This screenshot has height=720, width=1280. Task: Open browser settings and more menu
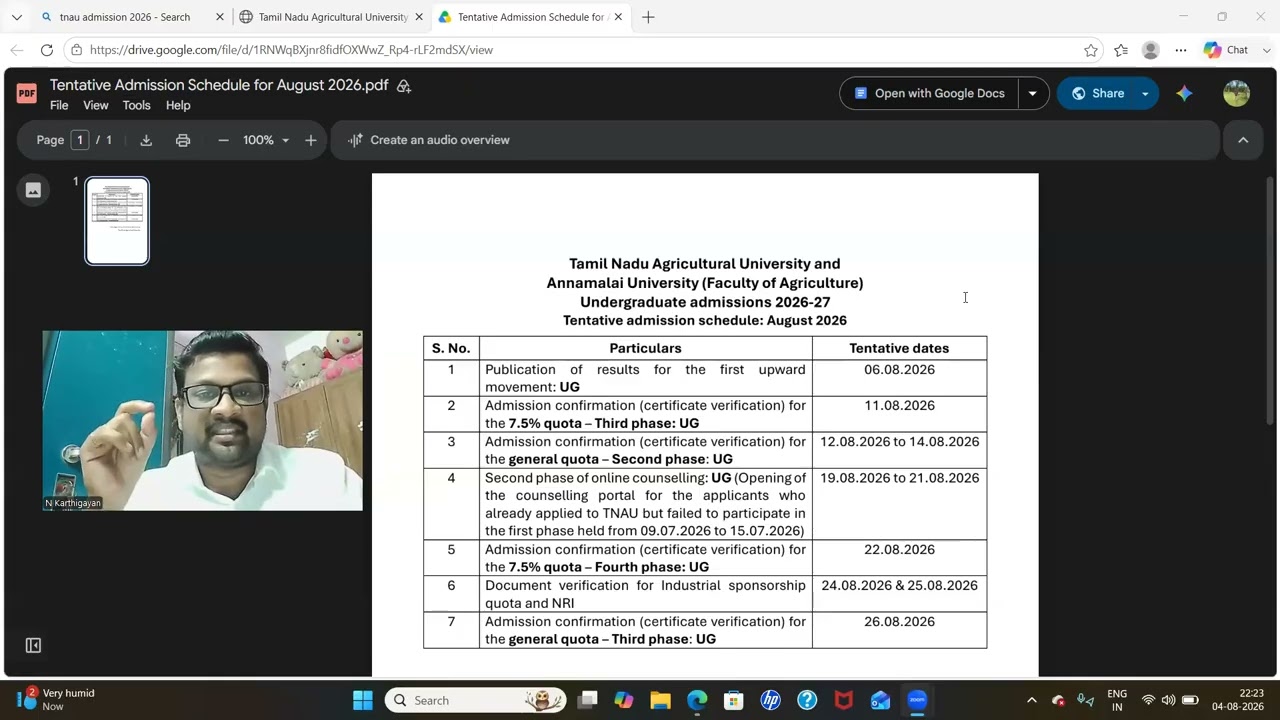(1181, 50)
